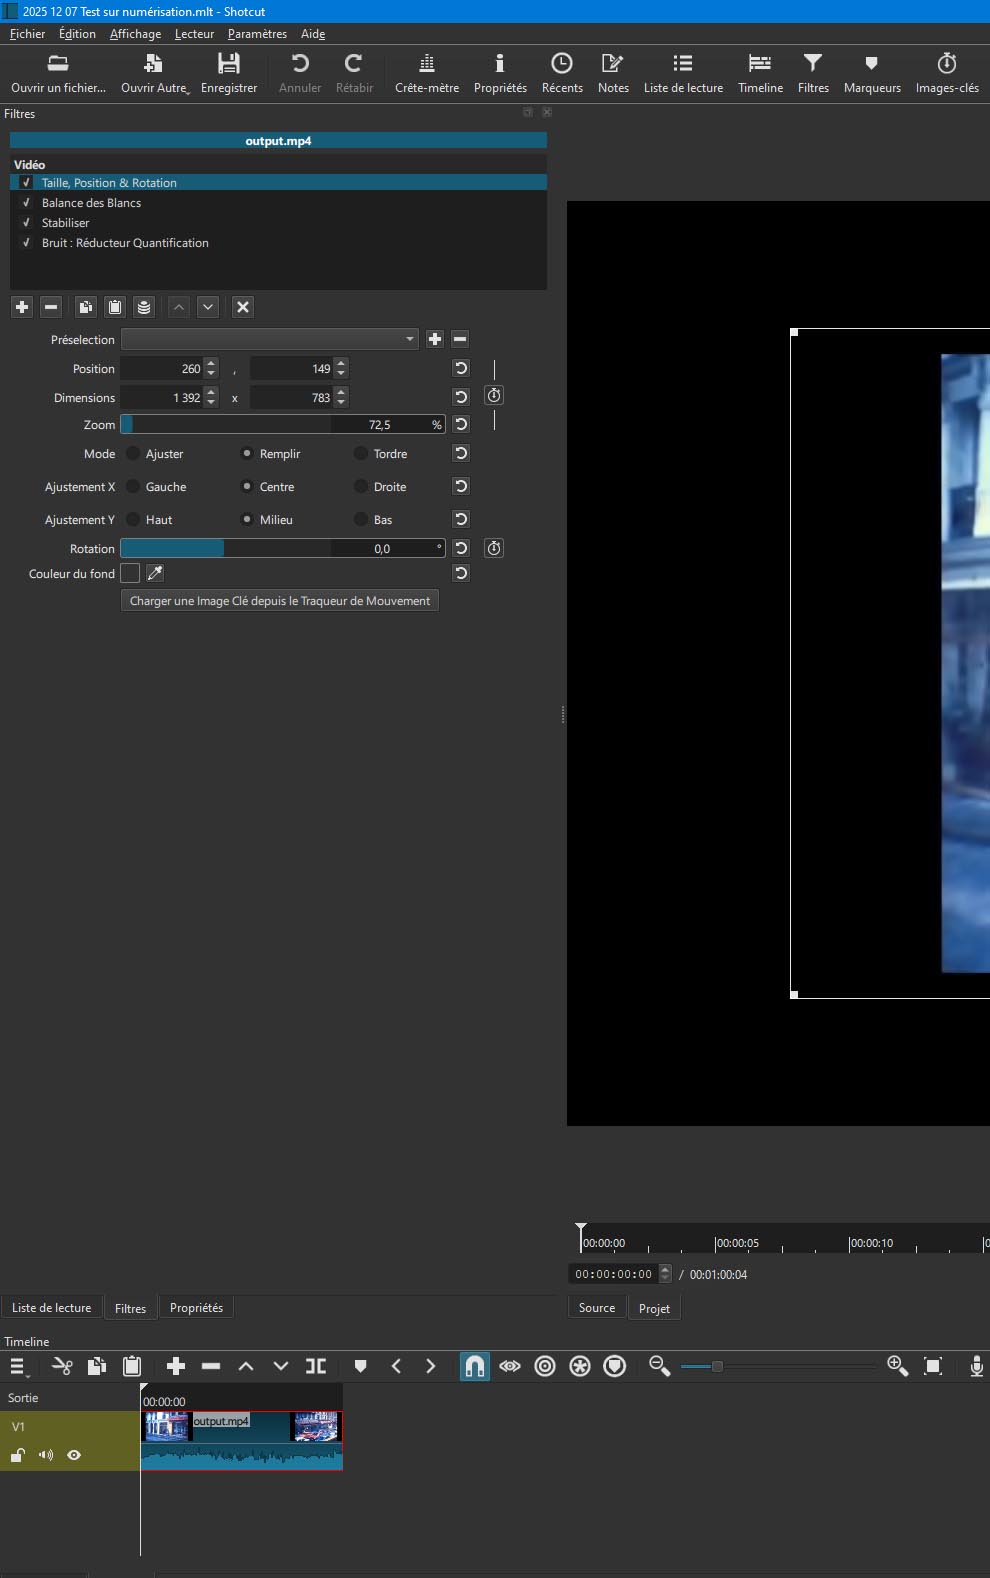
Task: Adjust the Zoom percentage slider
Action: click(280, 425)
